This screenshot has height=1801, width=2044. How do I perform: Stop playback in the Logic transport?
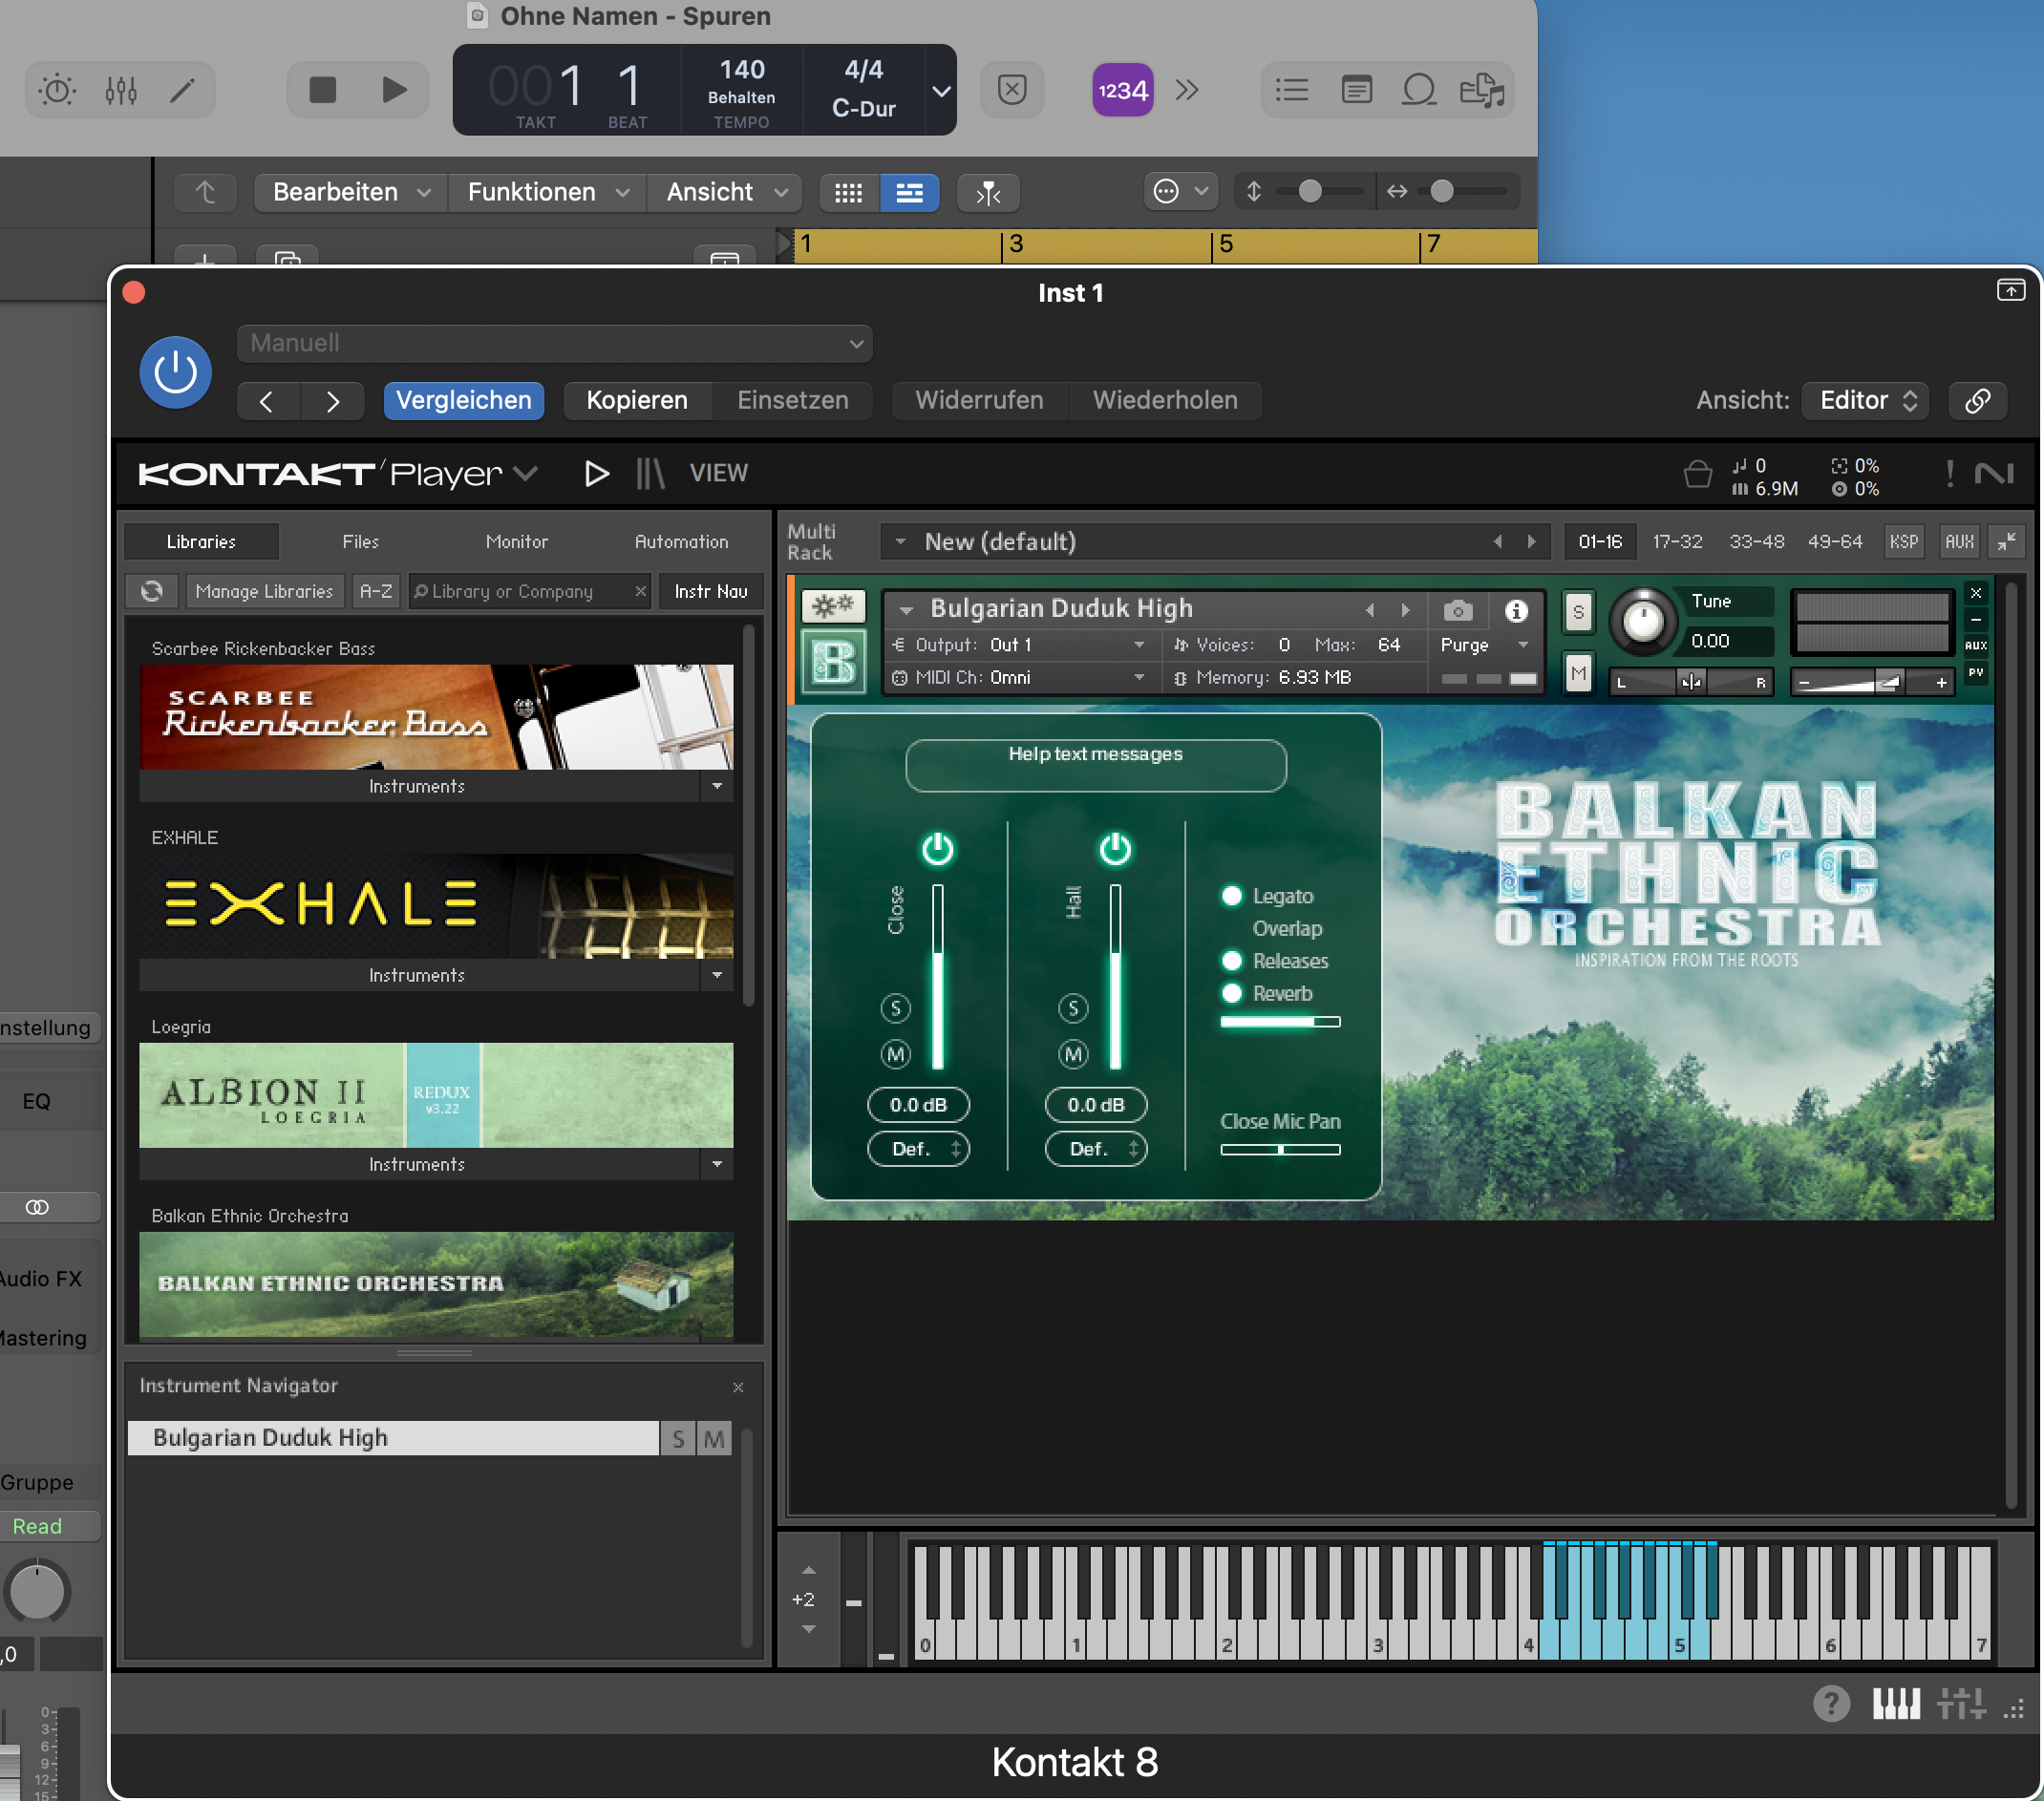pos(323,90)
